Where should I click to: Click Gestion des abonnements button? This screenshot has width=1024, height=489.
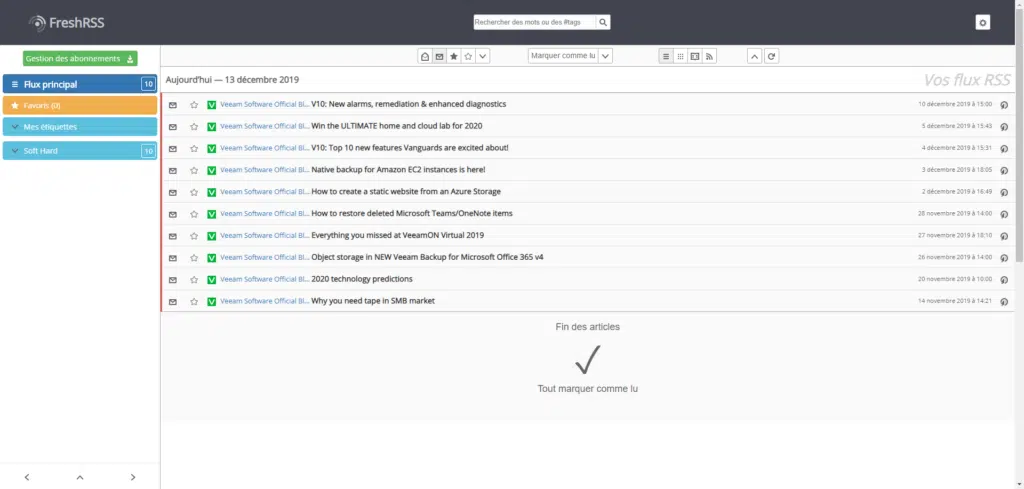[80, 59]
